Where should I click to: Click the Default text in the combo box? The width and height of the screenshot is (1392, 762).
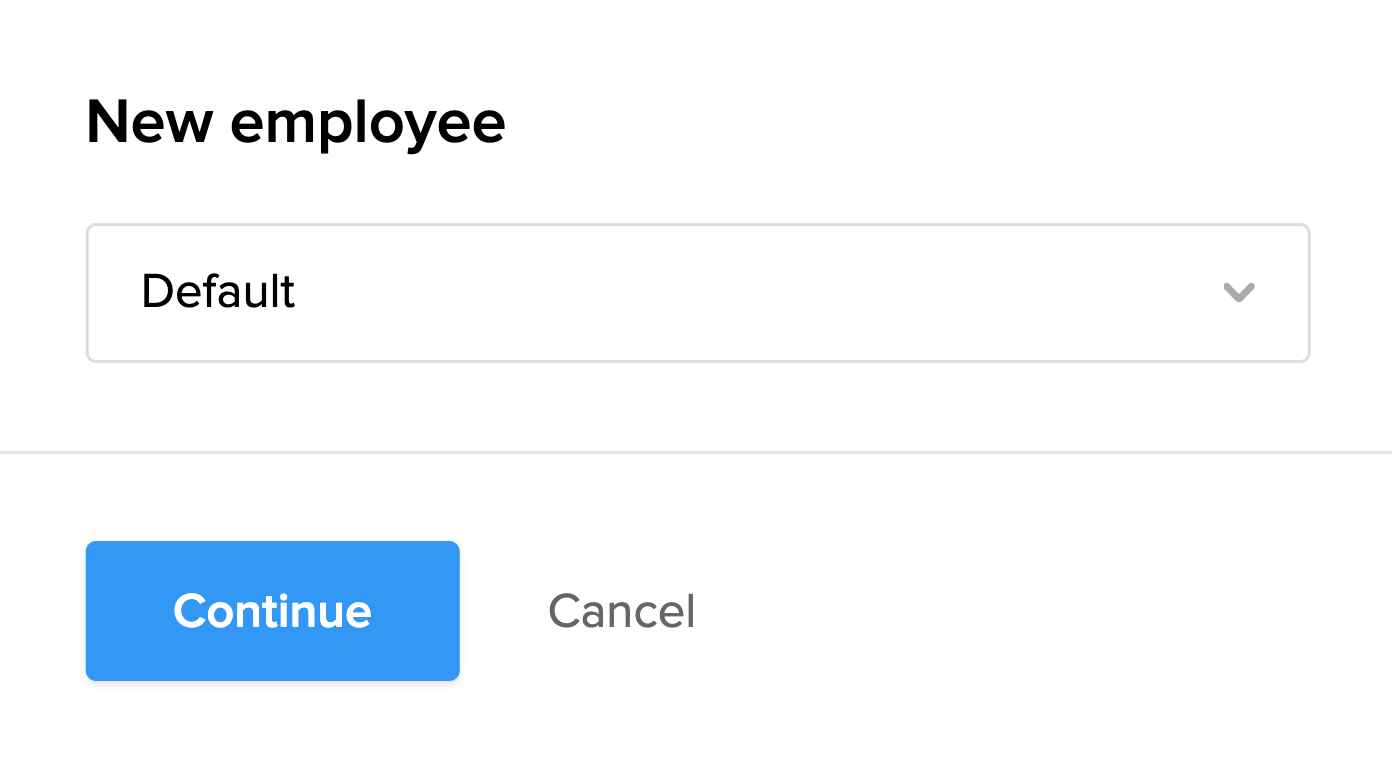[218, 292]
